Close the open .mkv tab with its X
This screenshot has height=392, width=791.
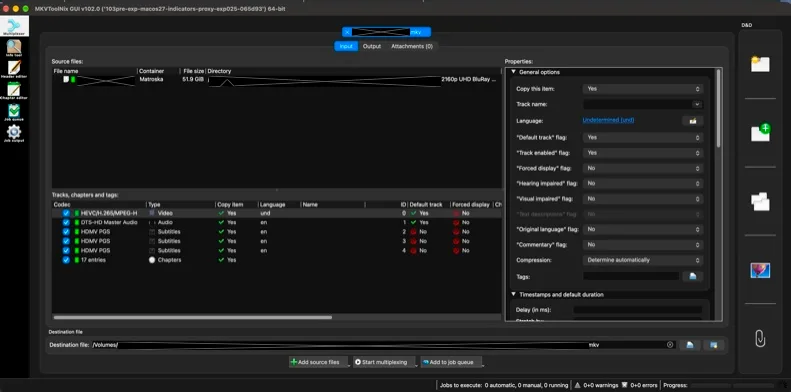(x=347, y=32)
